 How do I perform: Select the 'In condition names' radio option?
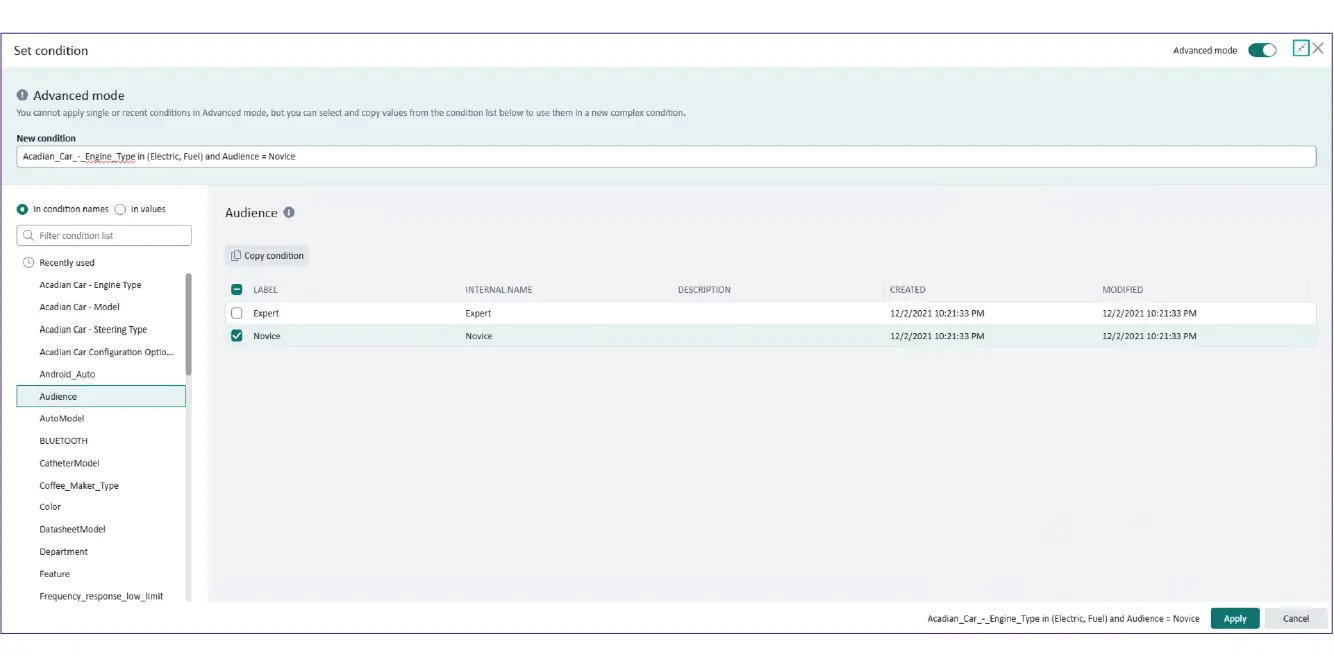pyautogui.click(x=23, y=209)
